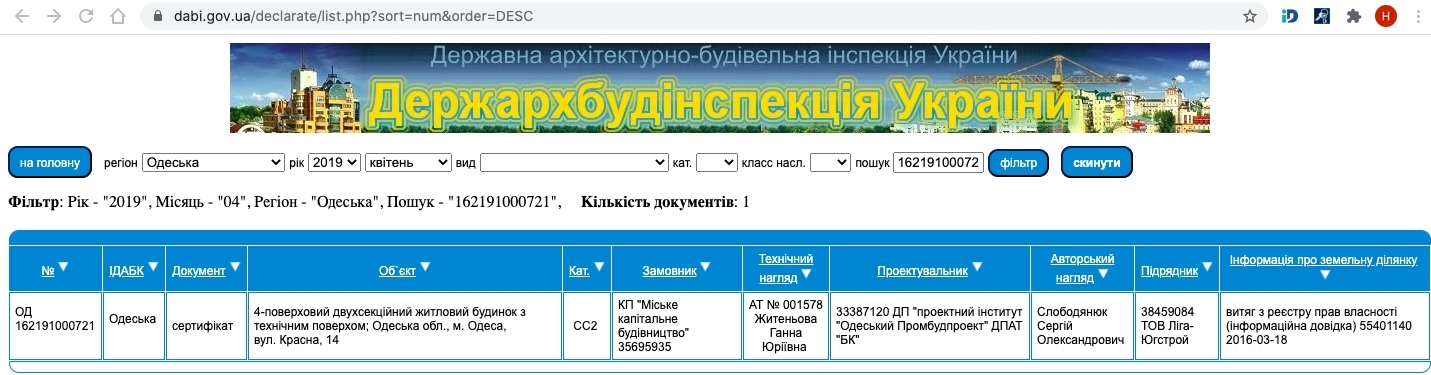Click the Одеський Промбудпроект designer cell
The image size is (1431, 375).
930,326
